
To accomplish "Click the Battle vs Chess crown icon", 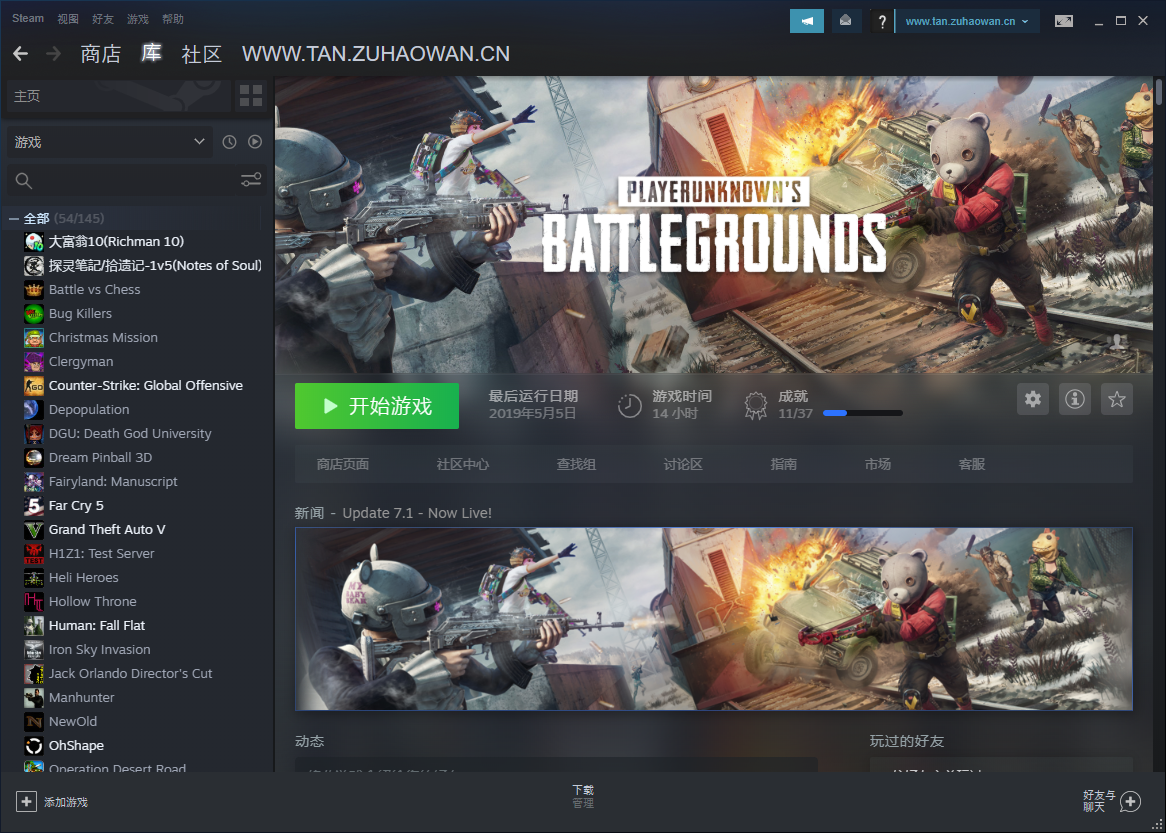I will 33,289.
